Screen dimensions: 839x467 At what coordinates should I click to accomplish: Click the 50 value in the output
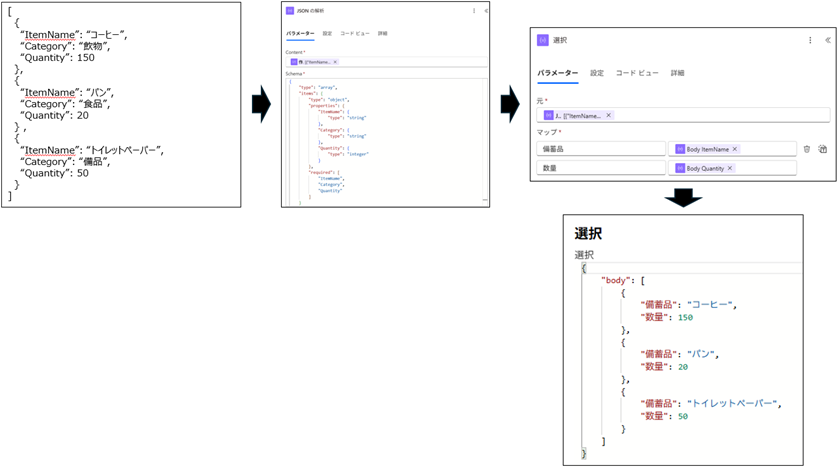[683, 416]
